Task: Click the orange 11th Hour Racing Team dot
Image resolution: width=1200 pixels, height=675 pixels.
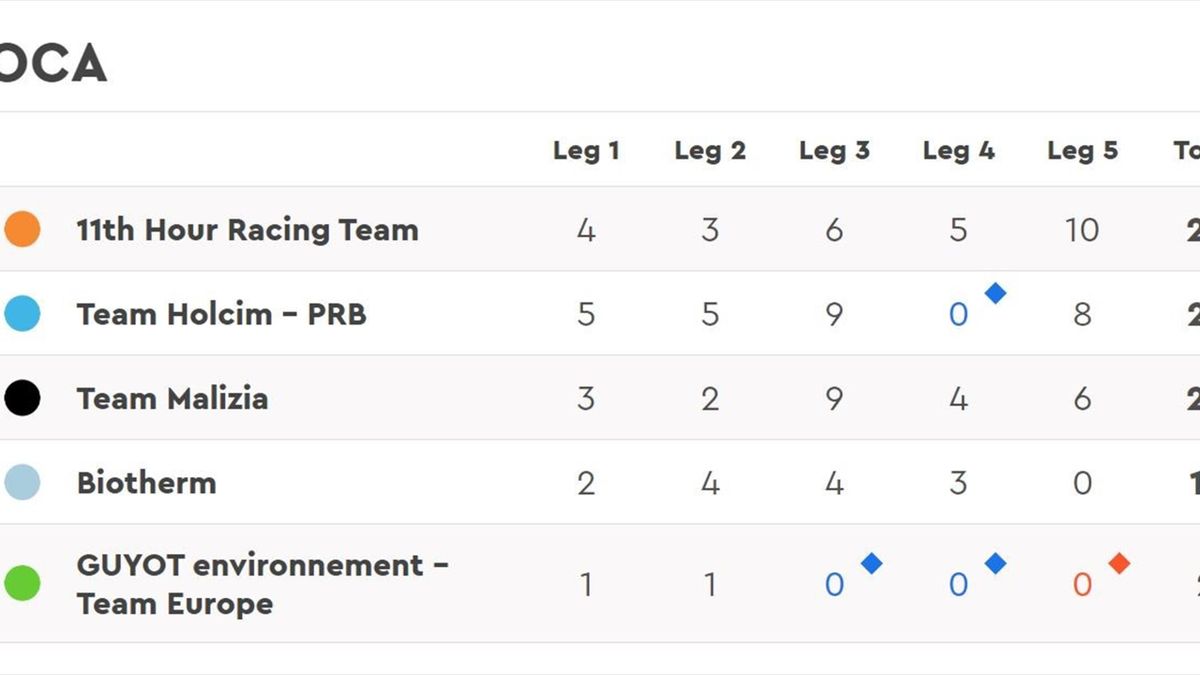Action: [22, 229]
